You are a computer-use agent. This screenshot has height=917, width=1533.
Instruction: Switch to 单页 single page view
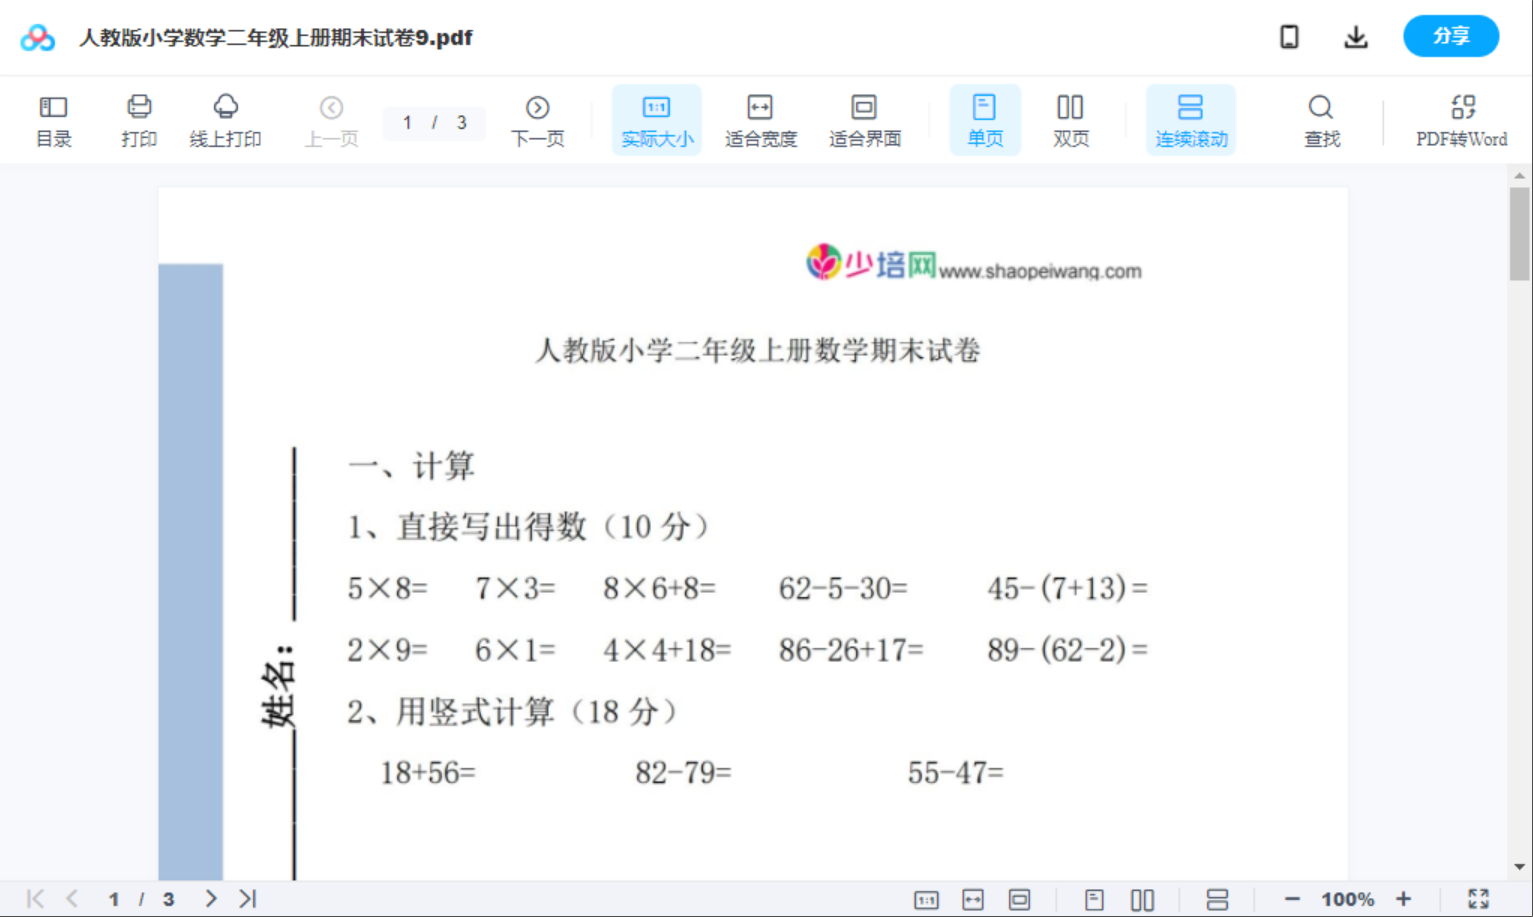985,119
